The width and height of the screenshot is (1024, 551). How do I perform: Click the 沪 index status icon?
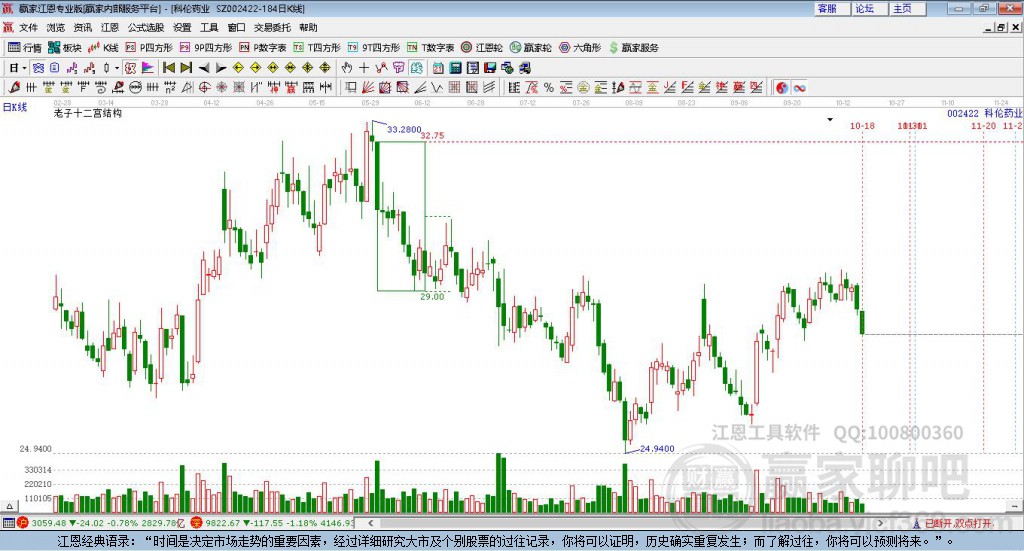click(22, 523)
